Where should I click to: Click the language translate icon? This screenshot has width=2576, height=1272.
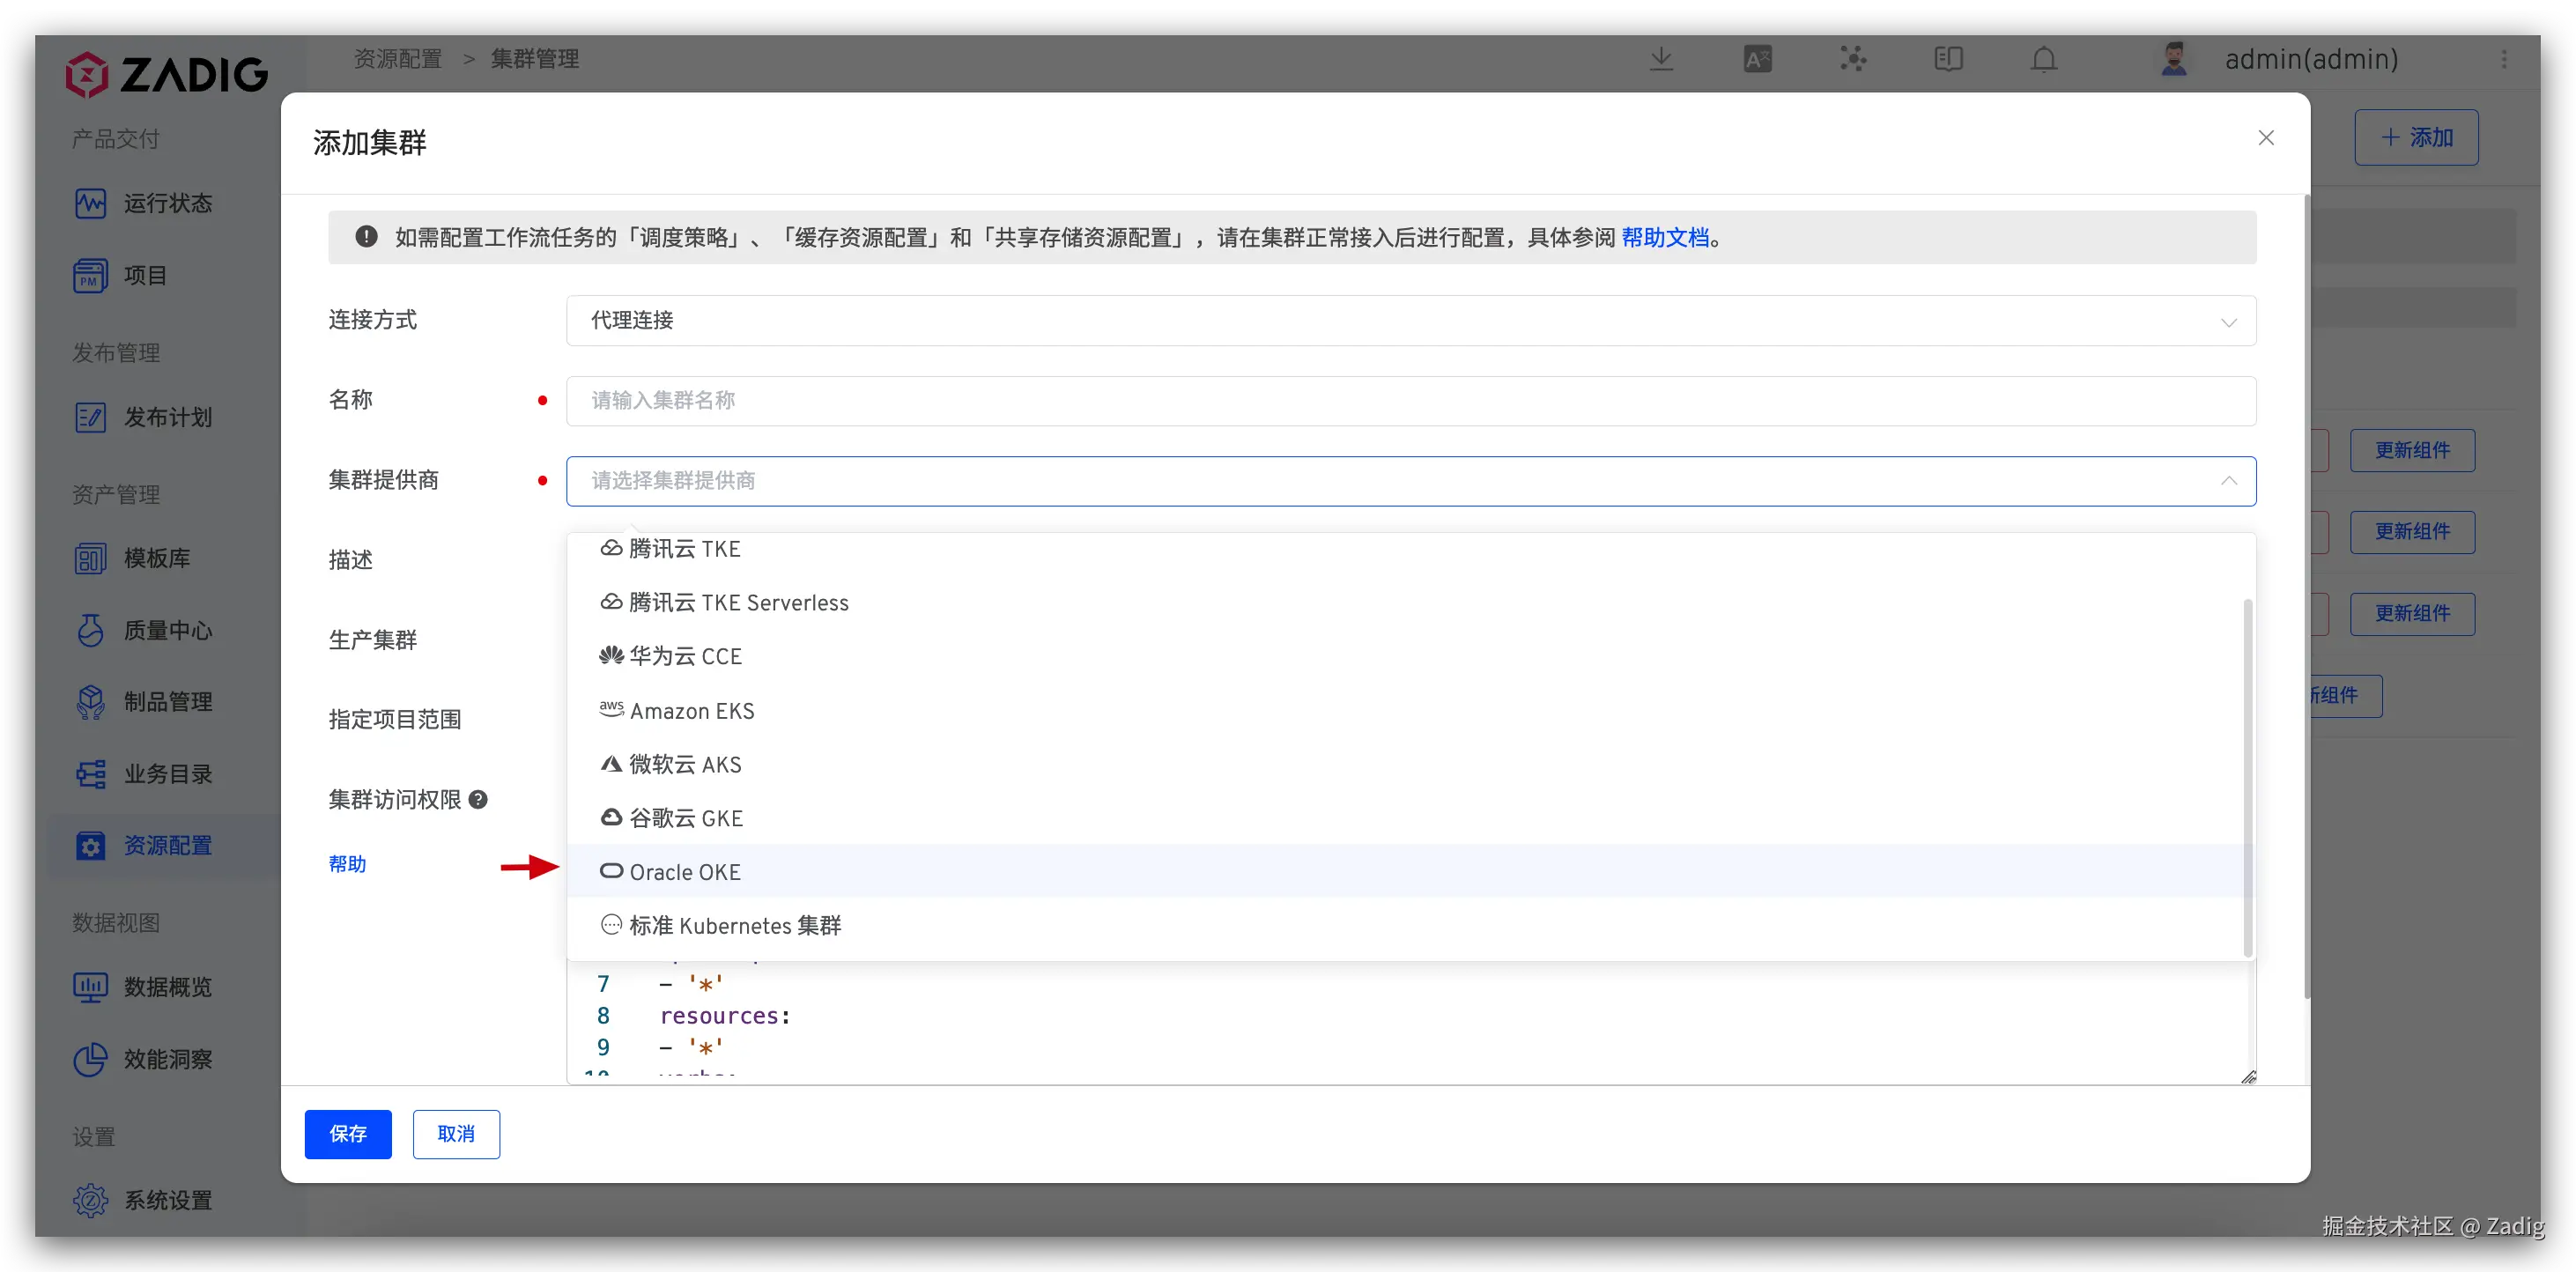click(1757, 59)
